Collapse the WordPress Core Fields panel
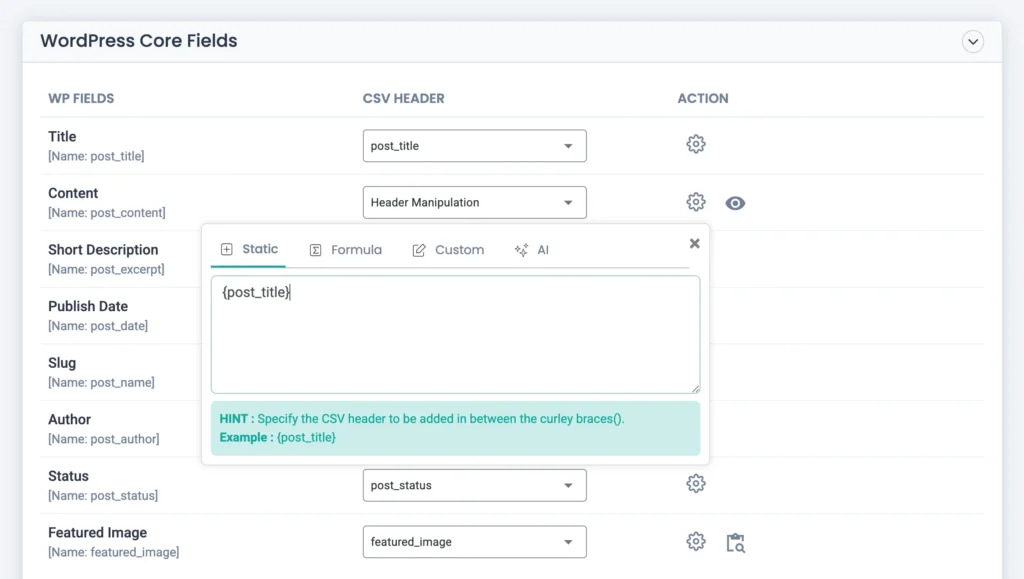Image resolution: width=1024 pixels, height=579 pixels. point(972,41)
